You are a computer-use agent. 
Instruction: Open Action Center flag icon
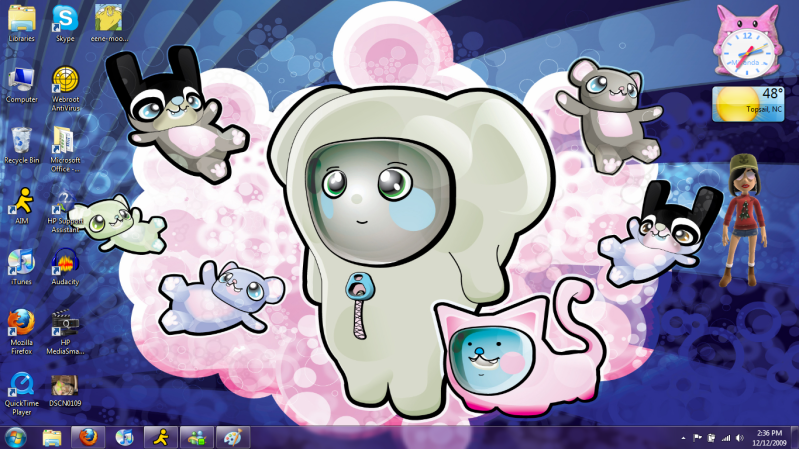[697, 438]
